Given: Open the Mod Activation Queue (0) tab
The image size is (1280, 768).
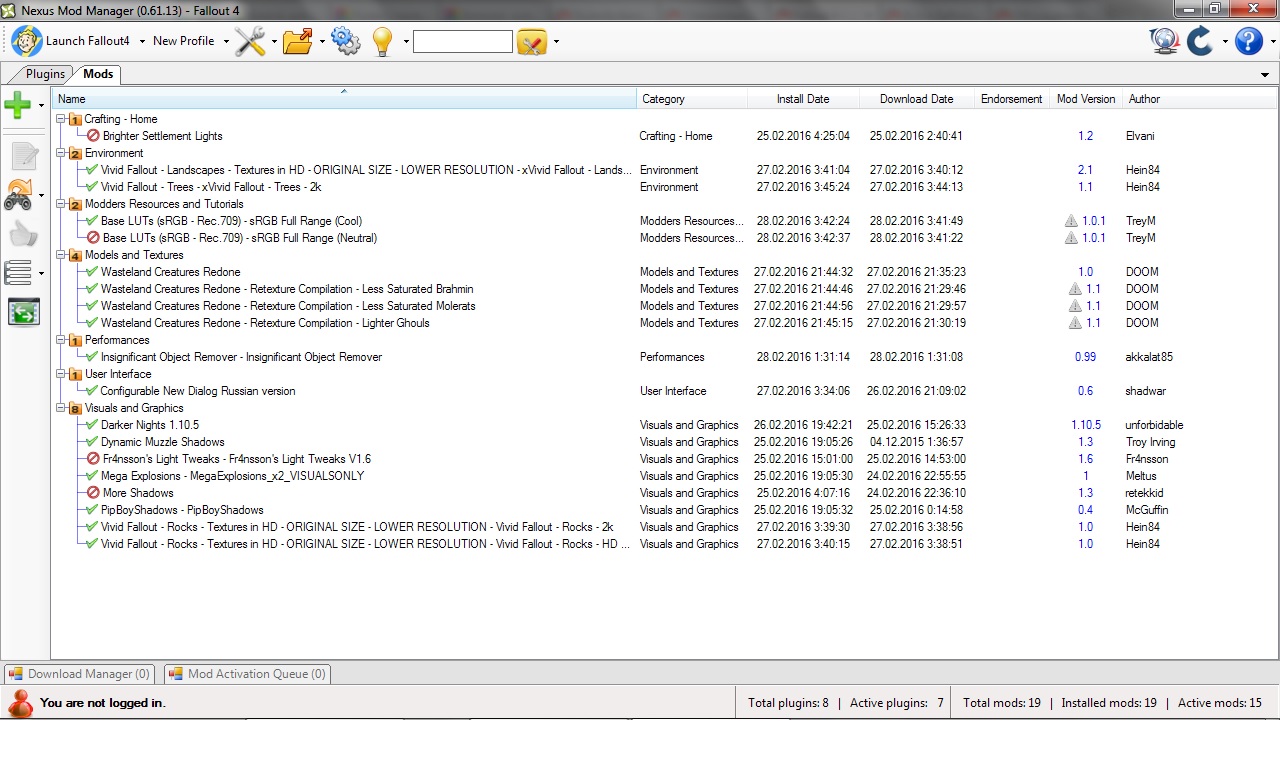Looking at the screenshot, I should point(247,674).
